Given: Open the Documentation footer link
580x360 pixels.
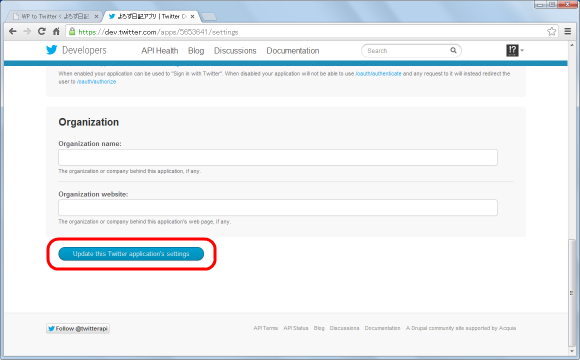Looking at the screenshot, I should pyautogui.click(x=382, y=328).
